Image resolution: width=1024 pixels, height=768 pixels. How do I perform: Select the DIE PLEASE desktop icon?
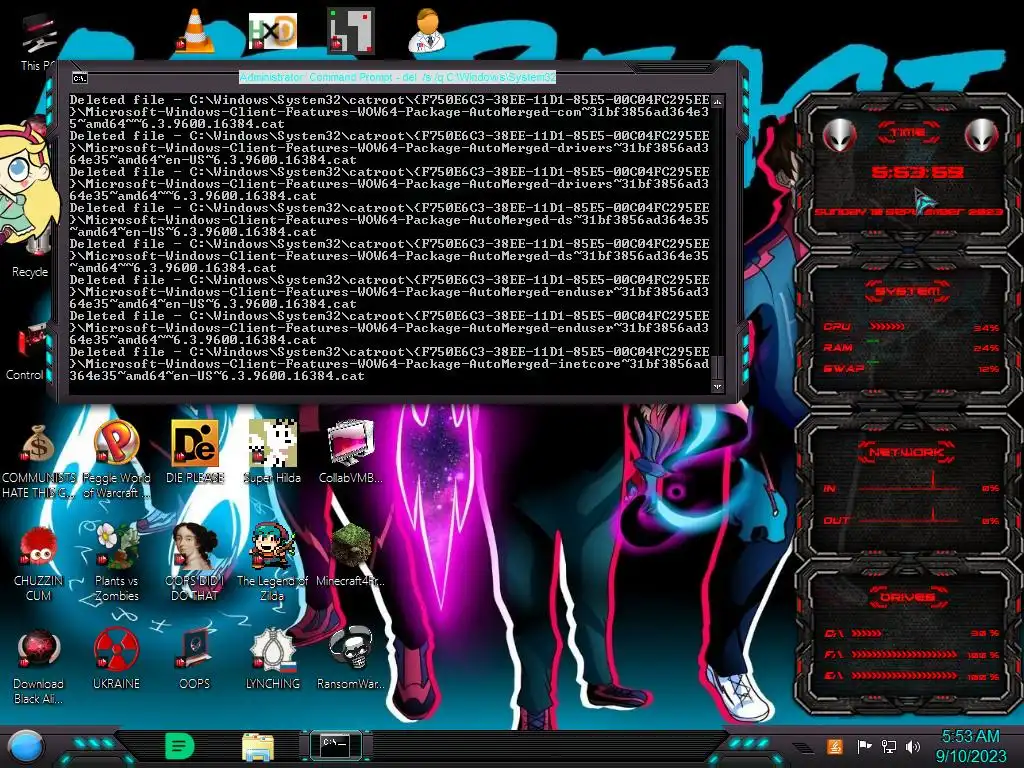click(x=195, y=452)
